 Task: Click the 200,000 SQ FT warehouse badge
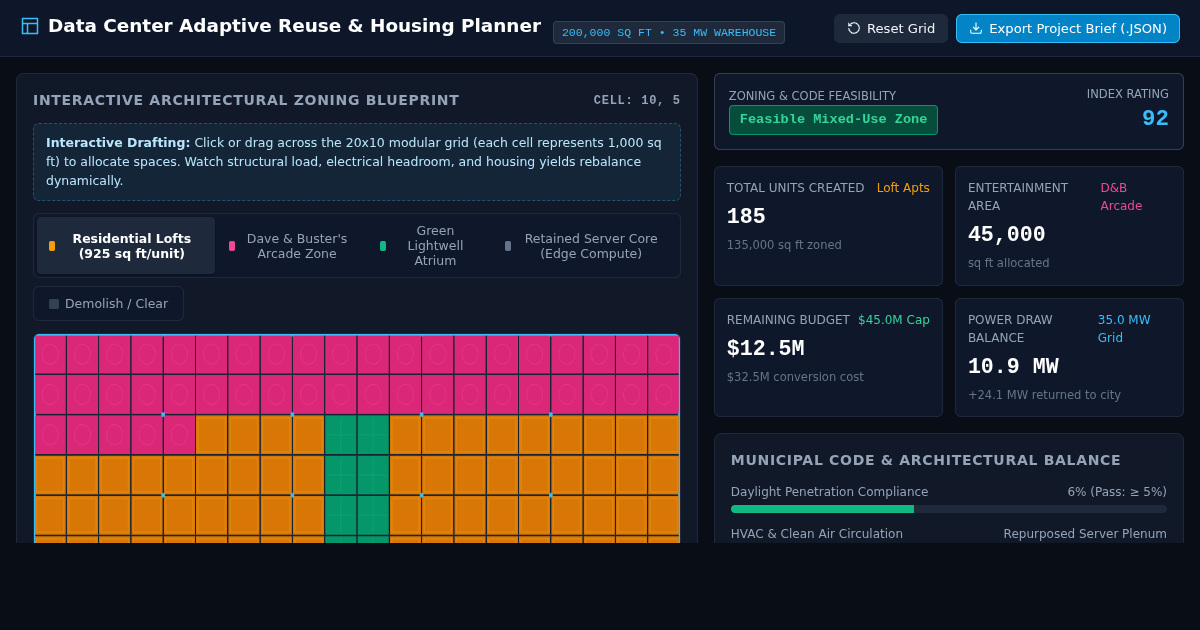tap(669, 33)
